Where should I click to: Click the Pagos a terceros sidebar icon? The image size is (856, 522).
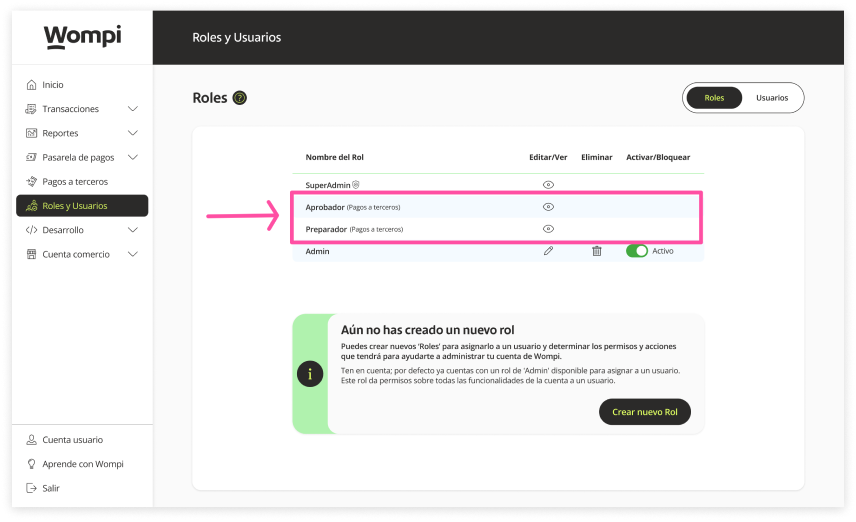(32, 182)
